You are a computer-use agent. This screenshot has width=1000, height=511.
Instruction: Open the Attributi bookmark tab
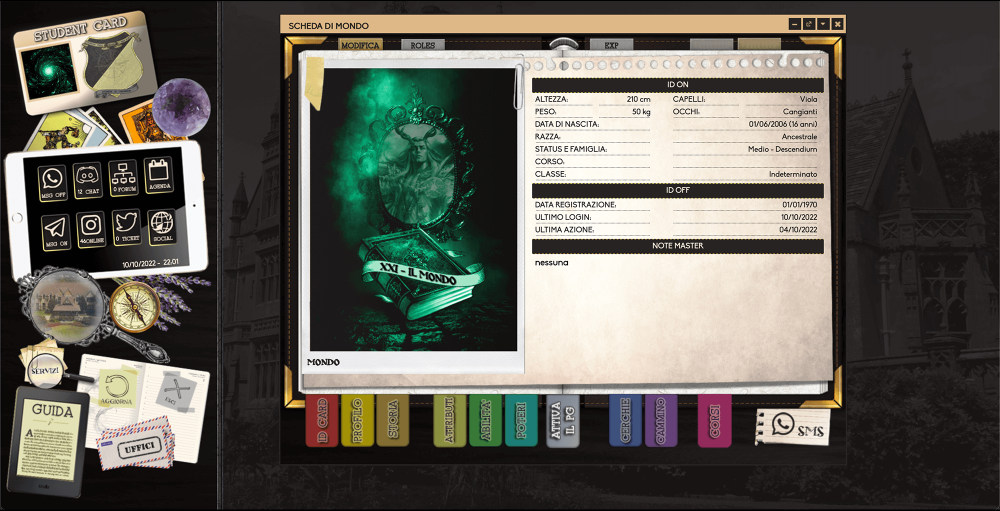pyautogui.click(x=450, y=420)
